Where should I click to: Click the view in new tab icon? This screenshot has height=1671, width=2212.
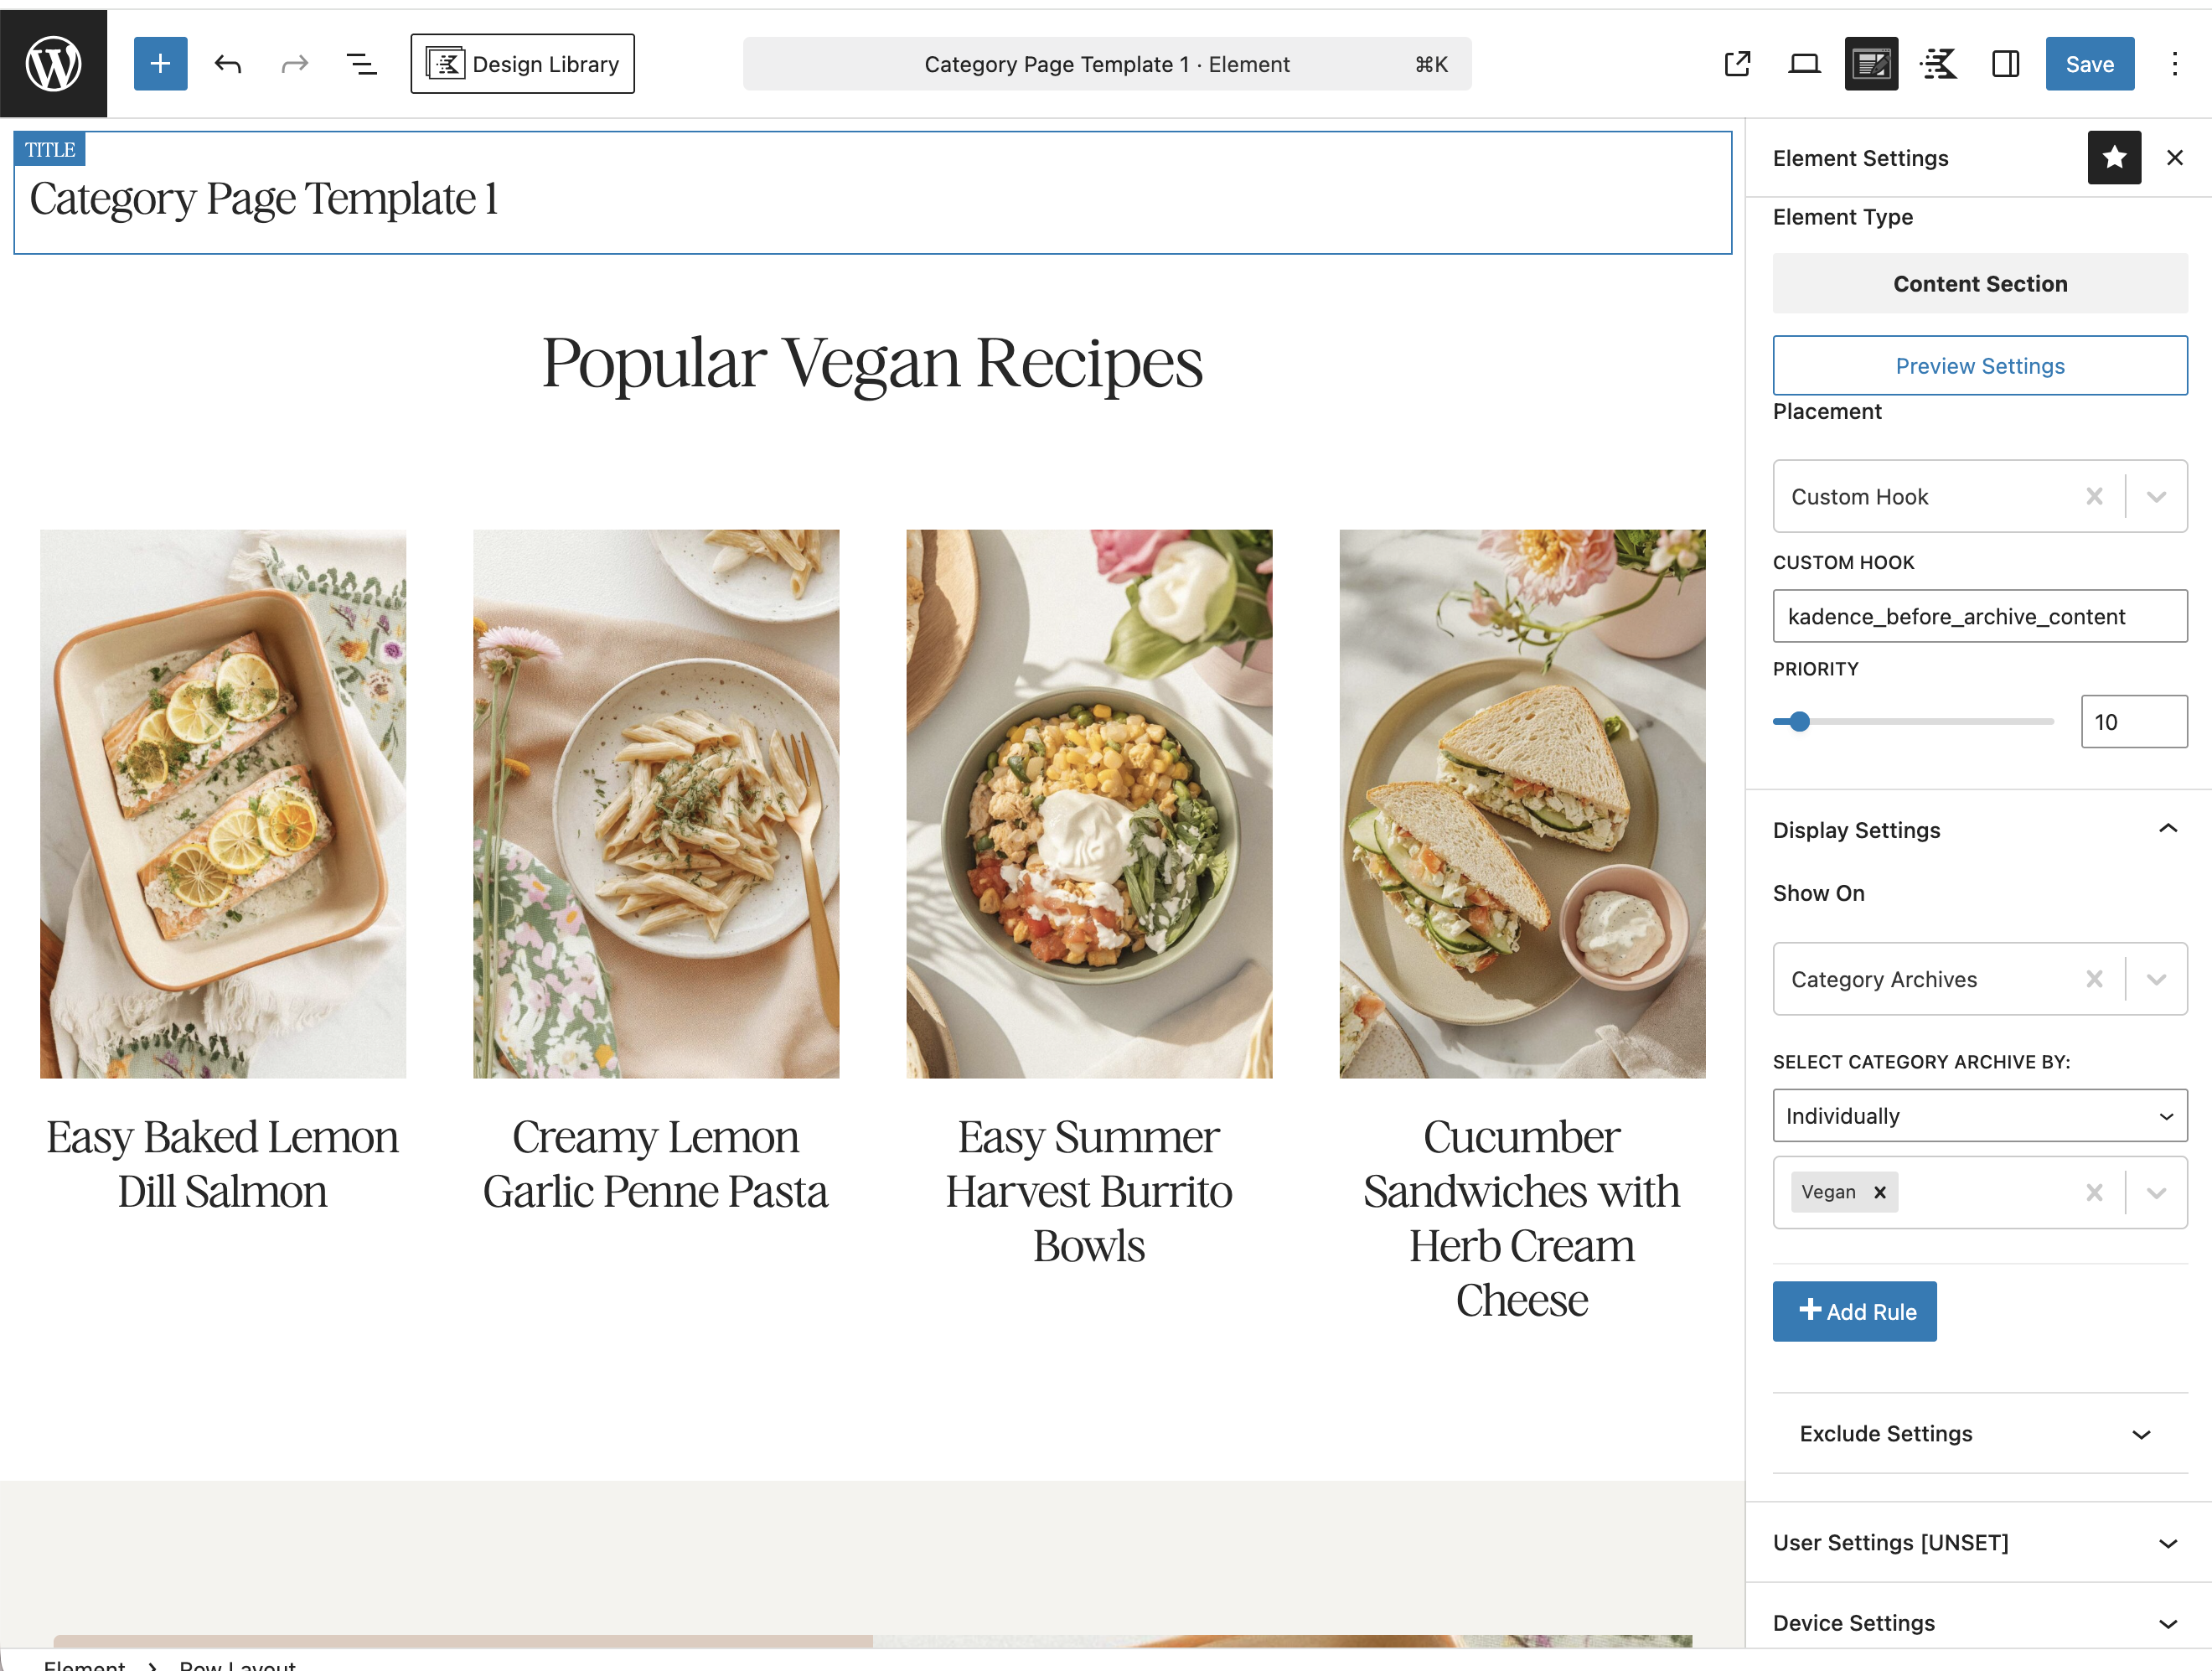(x=1738, y=64)
